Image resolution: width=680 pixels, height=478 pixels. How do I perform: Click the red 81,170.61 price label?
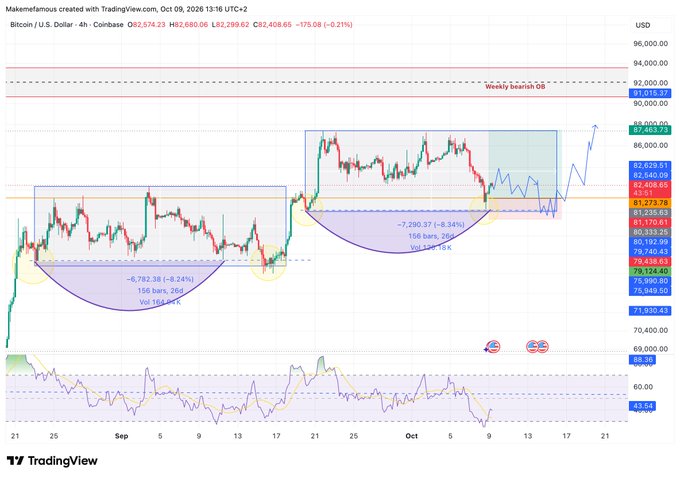click(x=650, y=222)
